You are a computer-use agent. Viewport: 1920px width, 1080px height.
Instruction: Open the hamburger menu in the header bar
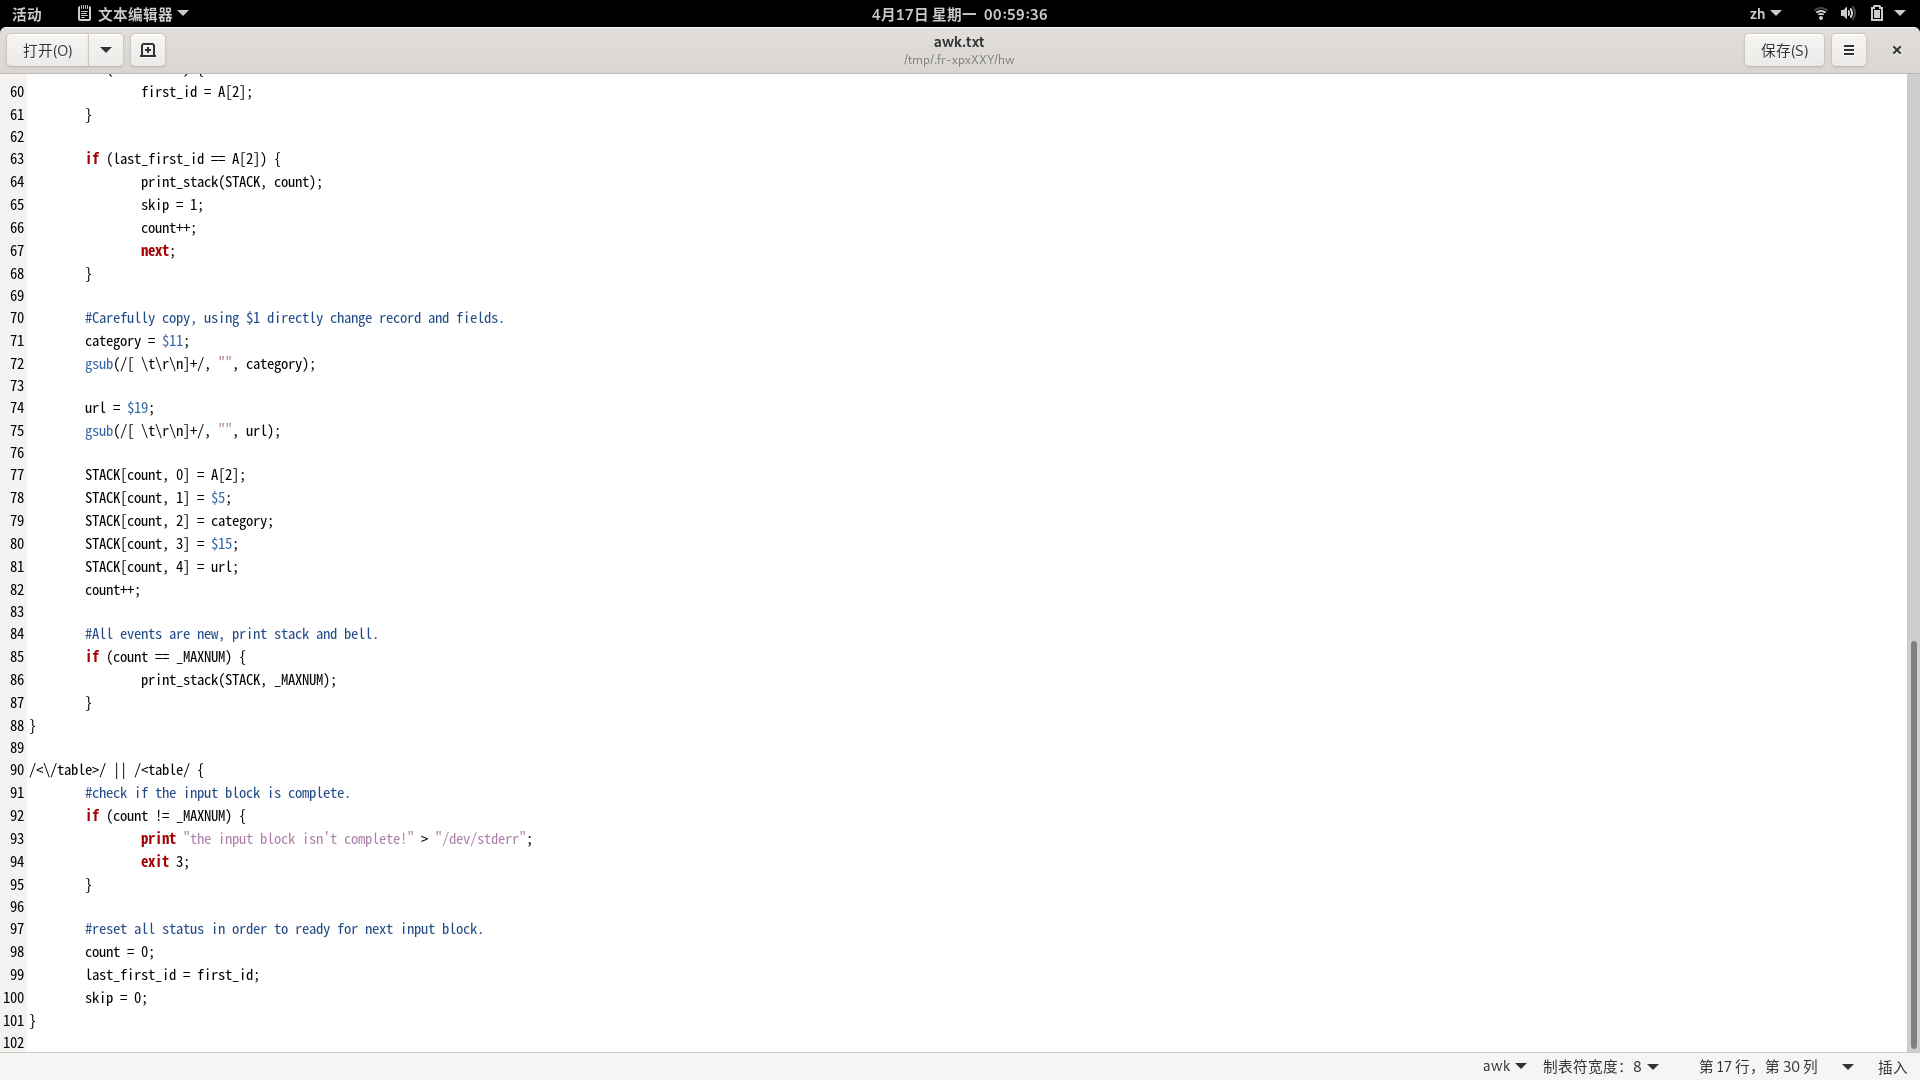pos(1848,50)
